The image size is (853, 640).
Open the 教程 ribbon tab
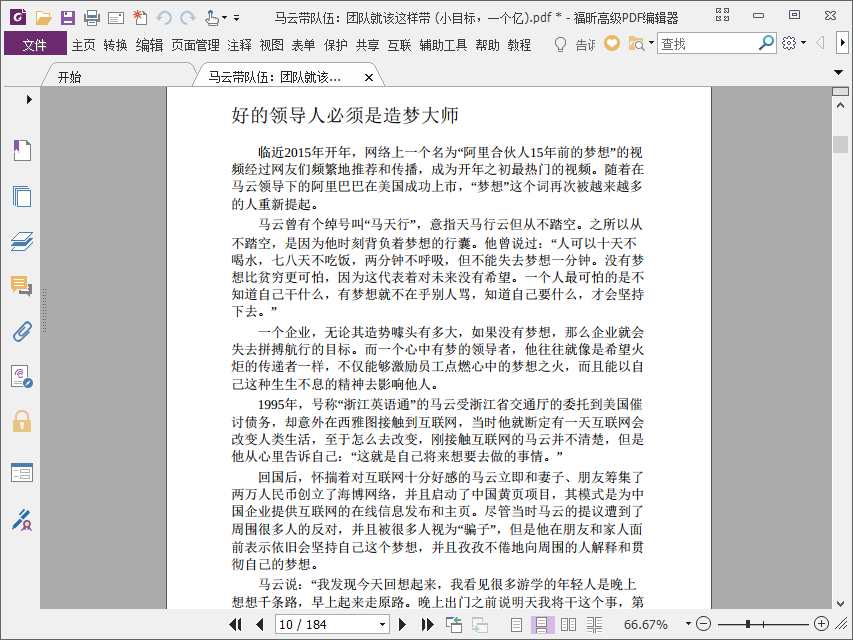(519, 45)
